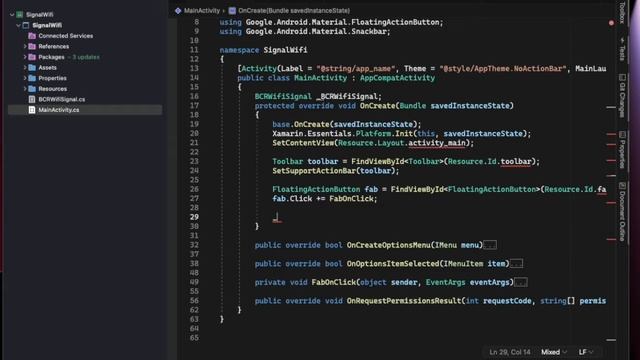This screenshot has height=360, width=640.
Task: Open BCRWifiSignal.cs from solution tree
Action: 62,99
